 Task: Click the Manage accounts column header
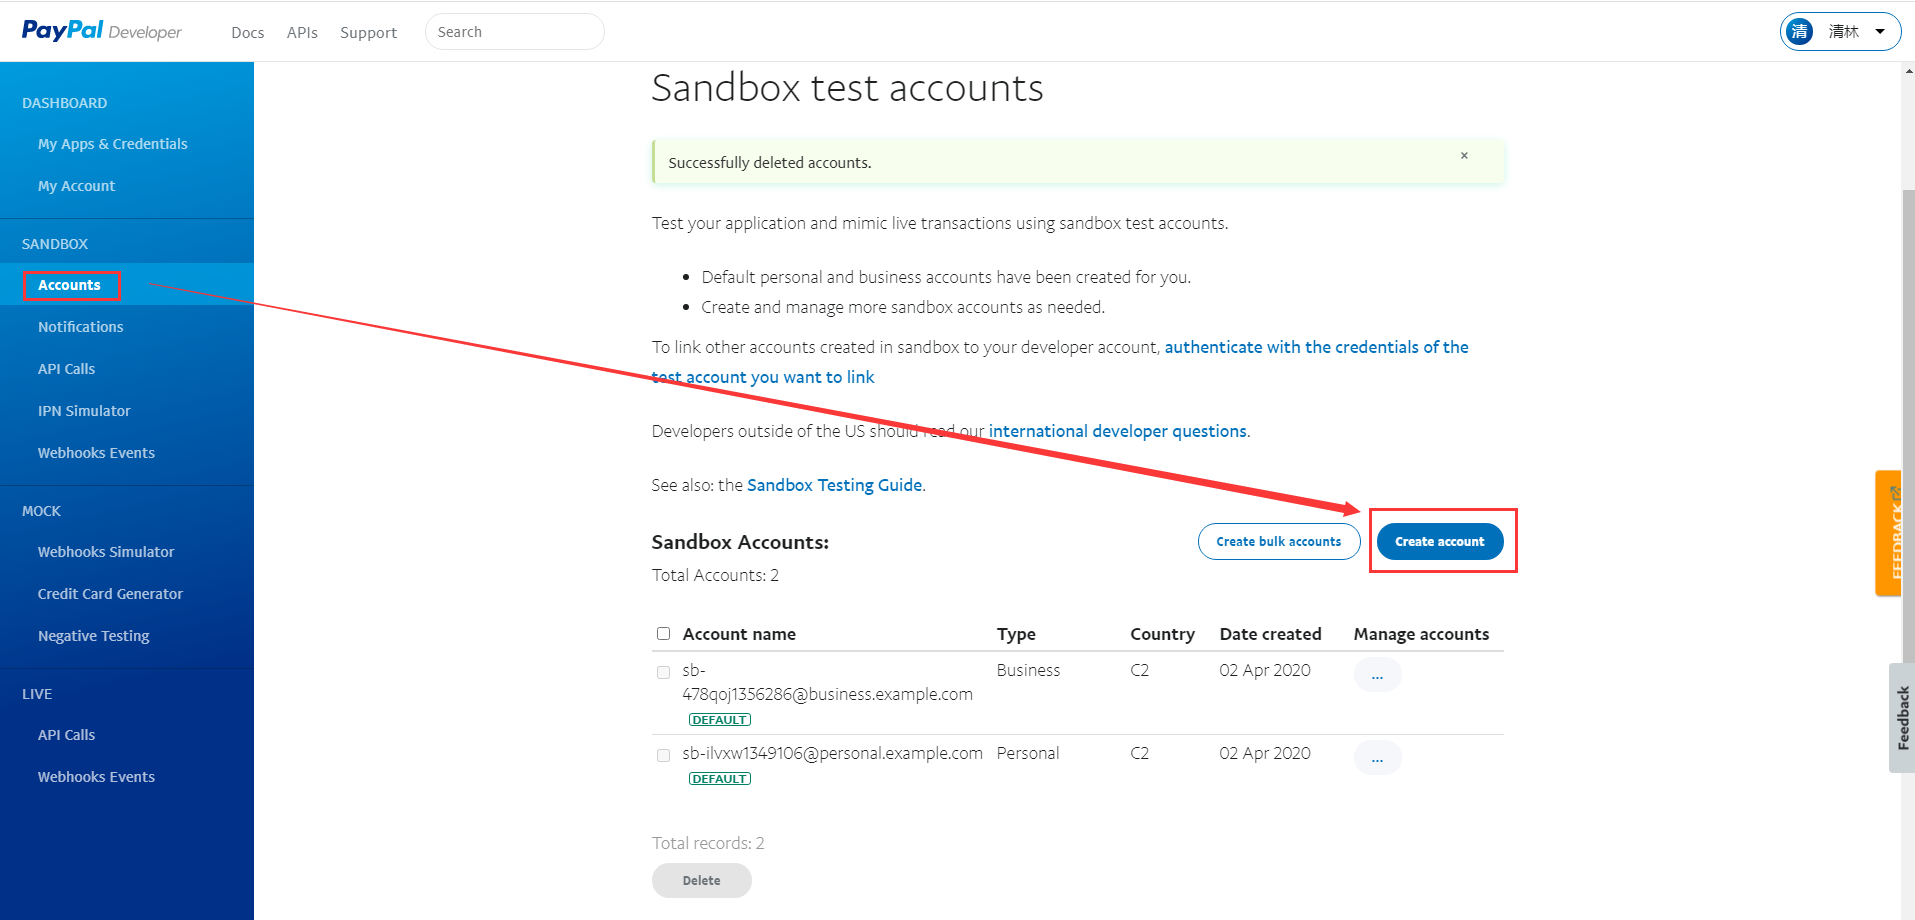tap(1421, 634)
